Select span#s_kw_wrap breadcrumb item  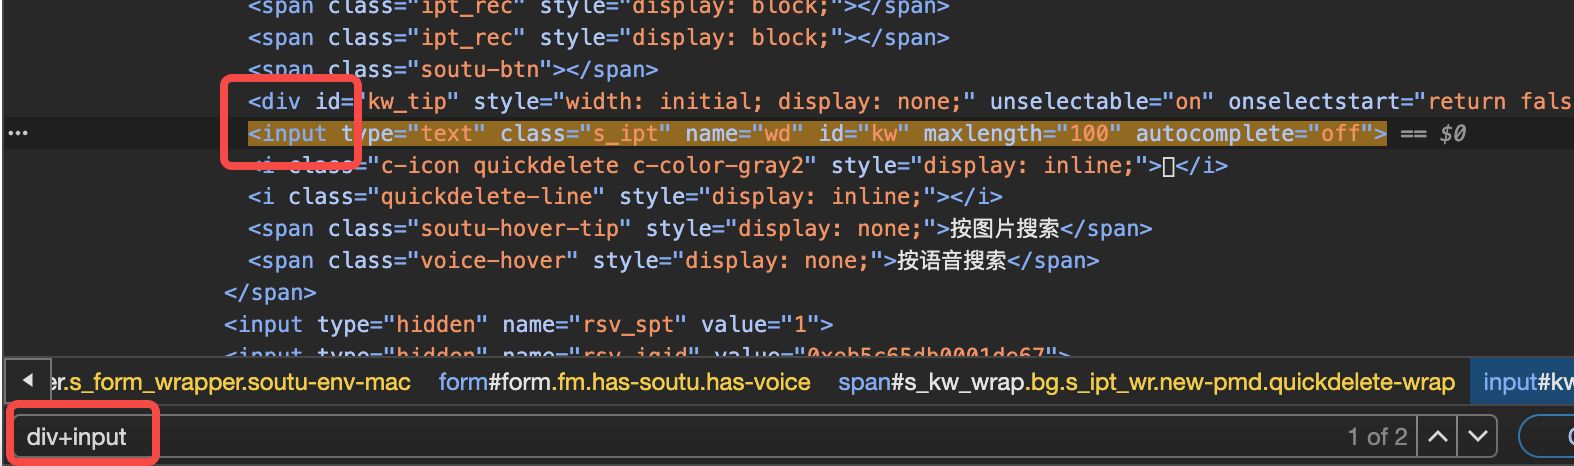tap(1146, 382)
